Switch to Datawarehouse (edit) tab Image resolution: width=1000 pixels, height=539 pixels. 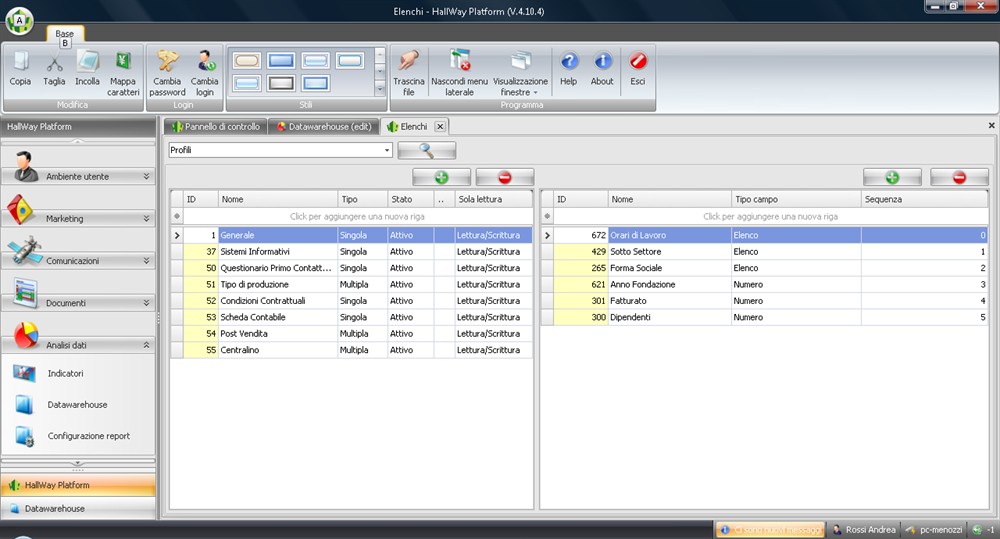pos(324,126)
